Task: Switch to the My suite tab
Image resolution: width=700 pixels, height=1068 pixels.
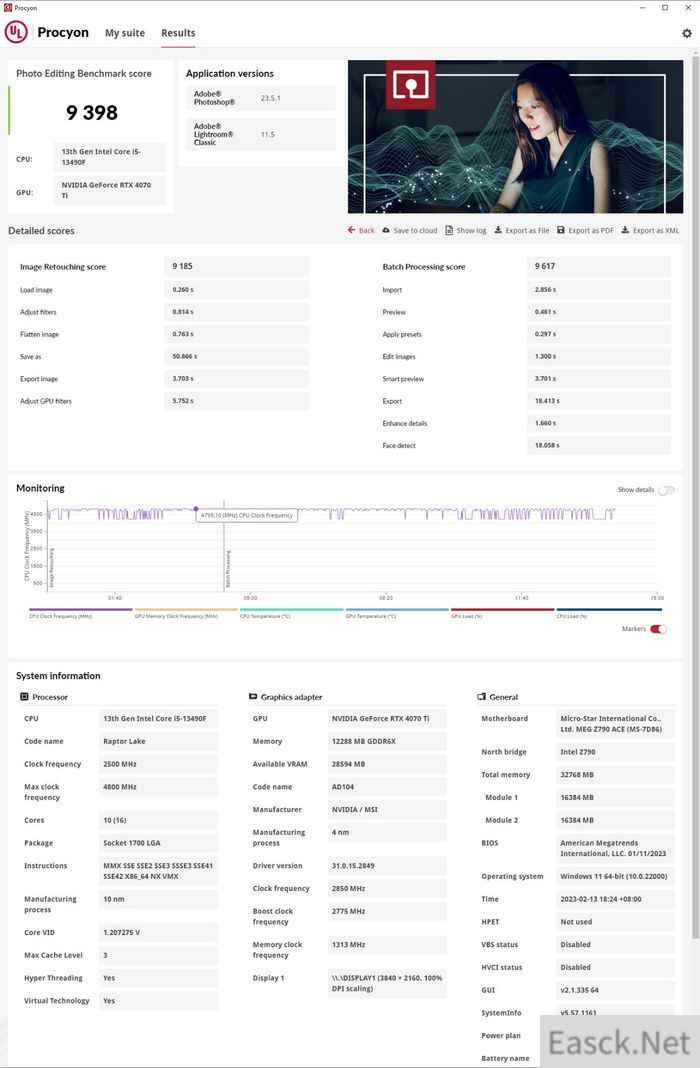Action: 125,33
